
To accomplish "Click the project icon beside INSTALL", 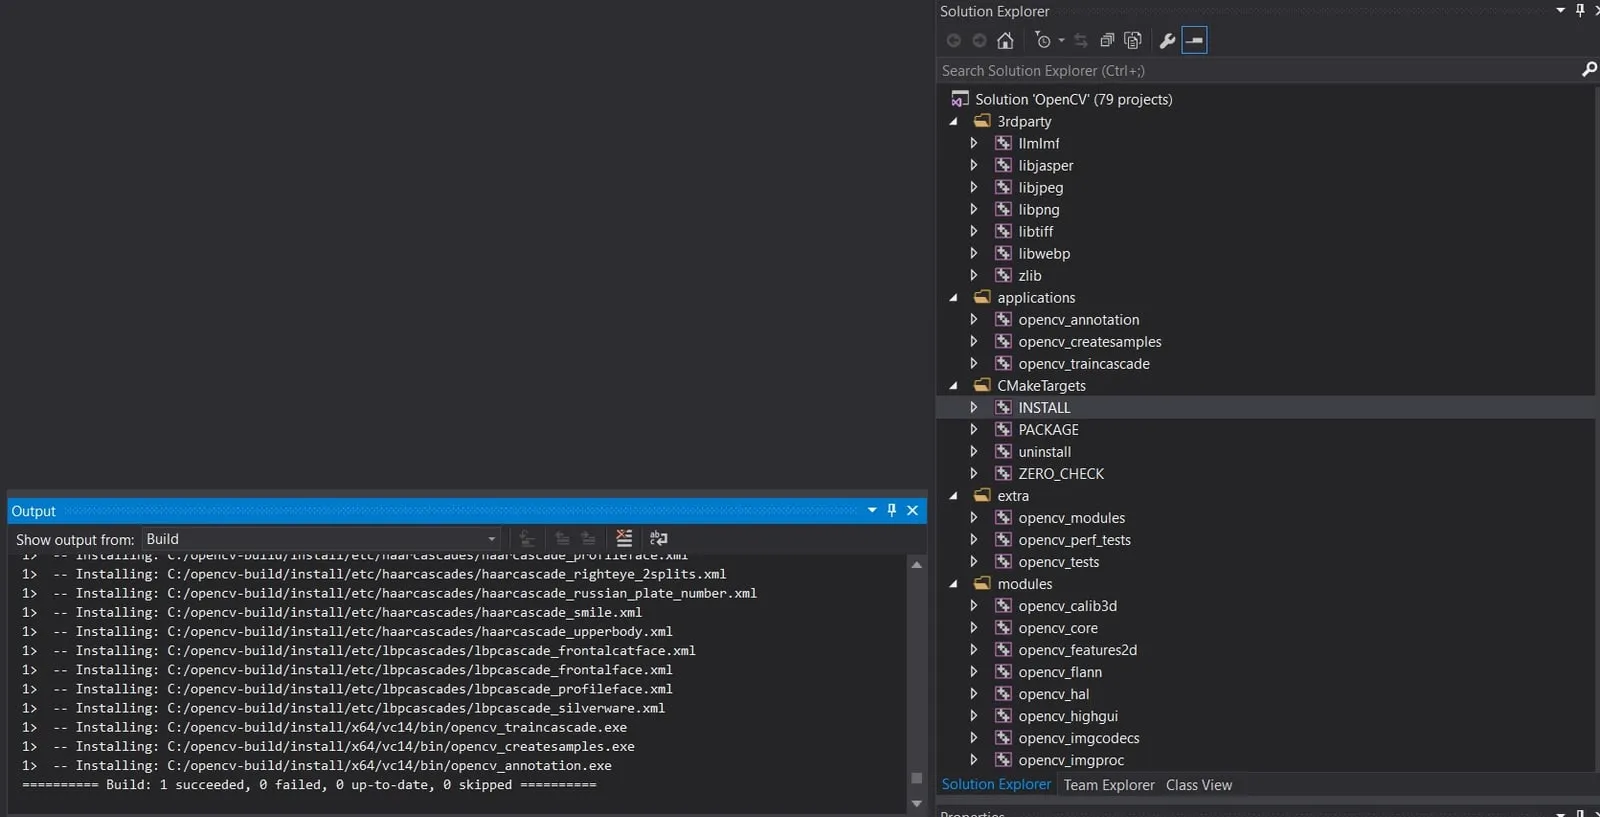I will coord(1003,407).
